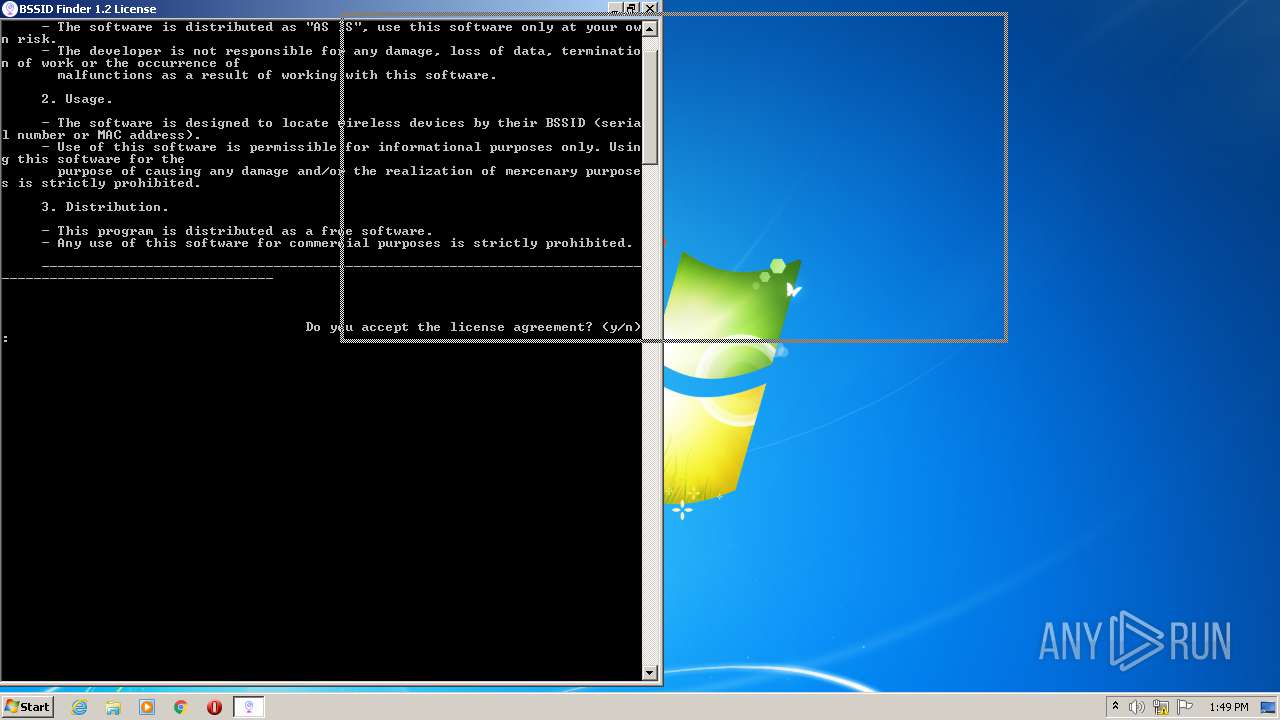Open Windows Media Player taskbar icon
Image resolution: width=1280 pixels, height=720 pixels.
tap(147, 707)
